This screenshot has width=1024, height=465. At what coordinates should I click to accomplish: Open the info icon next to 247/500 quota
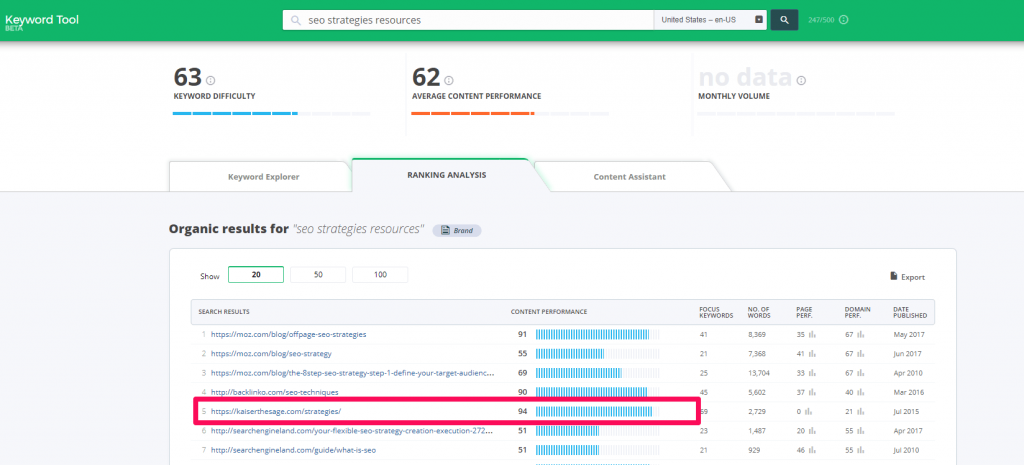pyautogui.click(x=844, y=20)
